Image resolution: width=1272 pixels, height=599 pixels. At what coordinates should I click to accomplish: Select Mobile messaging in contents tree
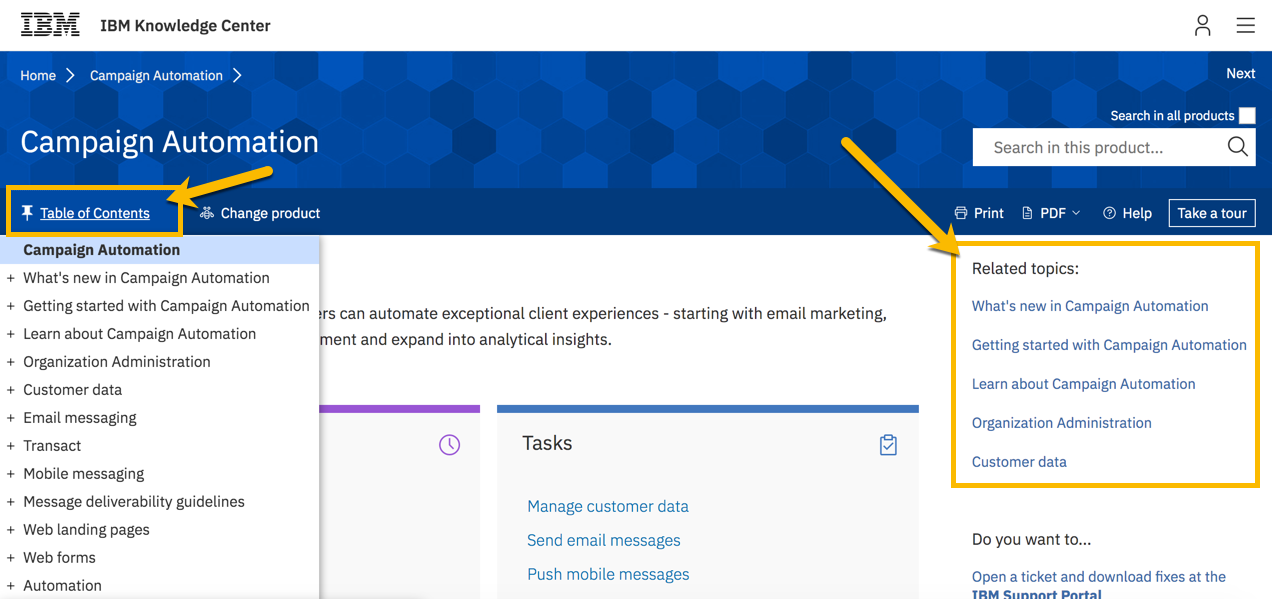84,474
